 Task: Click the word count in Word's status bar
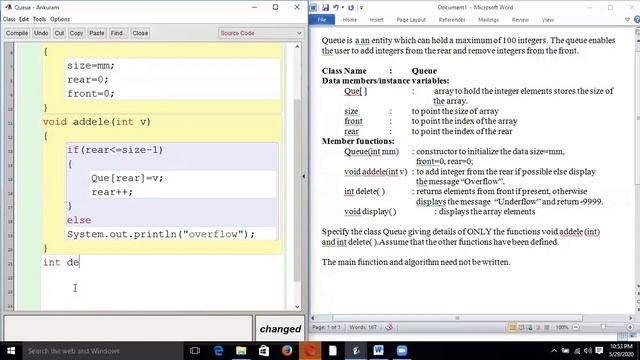coord(363,327)
